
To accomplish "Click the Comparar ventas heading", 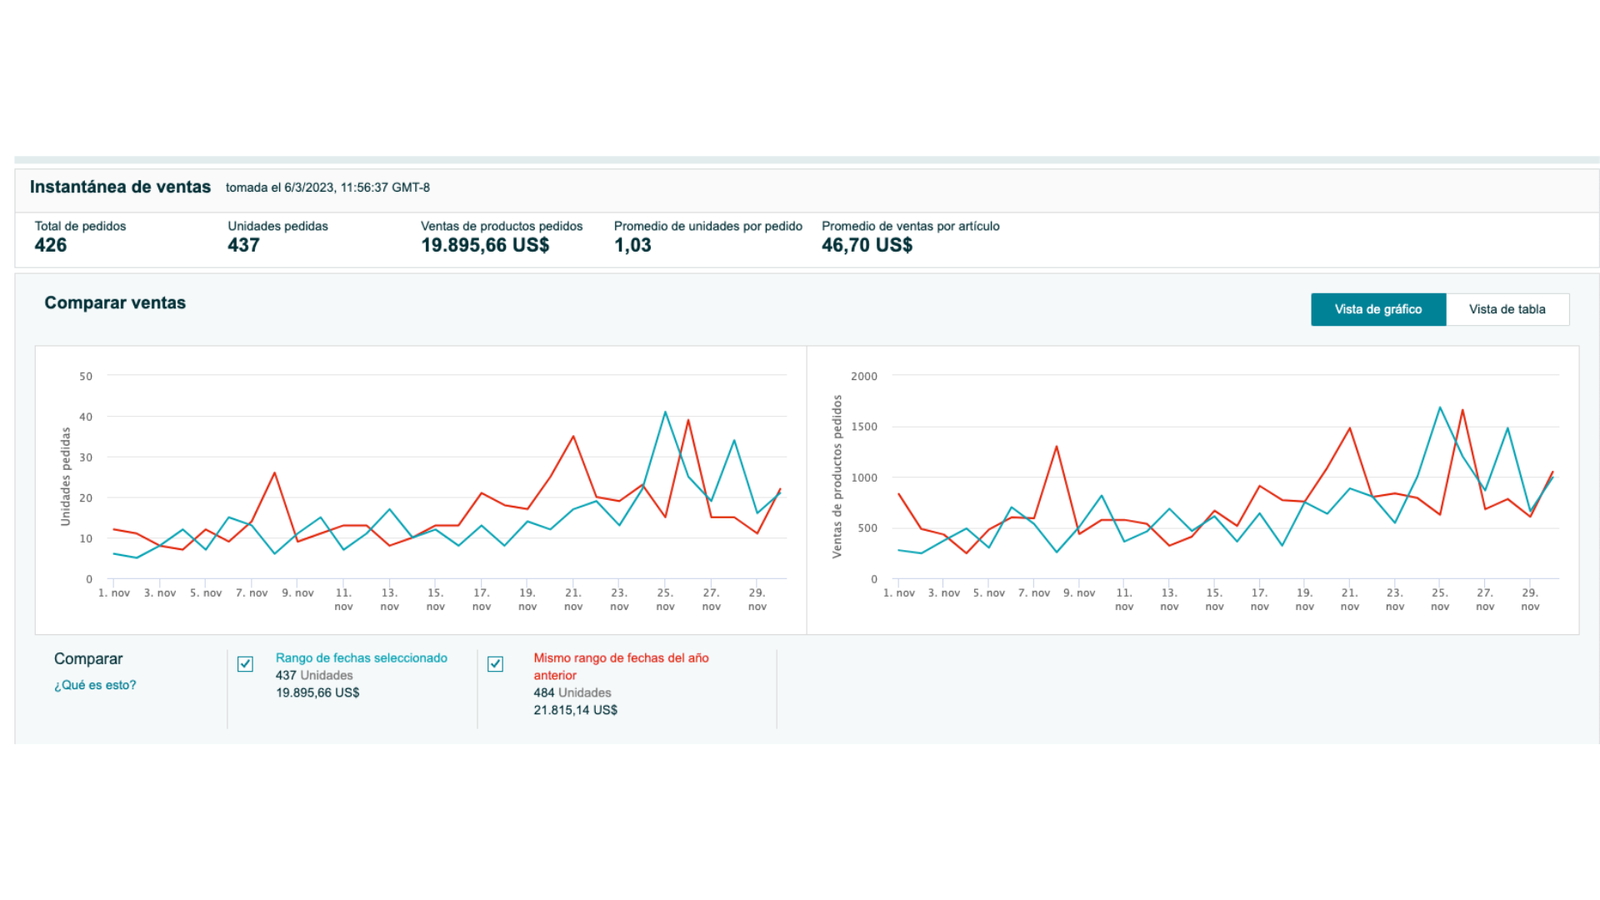I will pyautogui.click(x=115, y=303).
